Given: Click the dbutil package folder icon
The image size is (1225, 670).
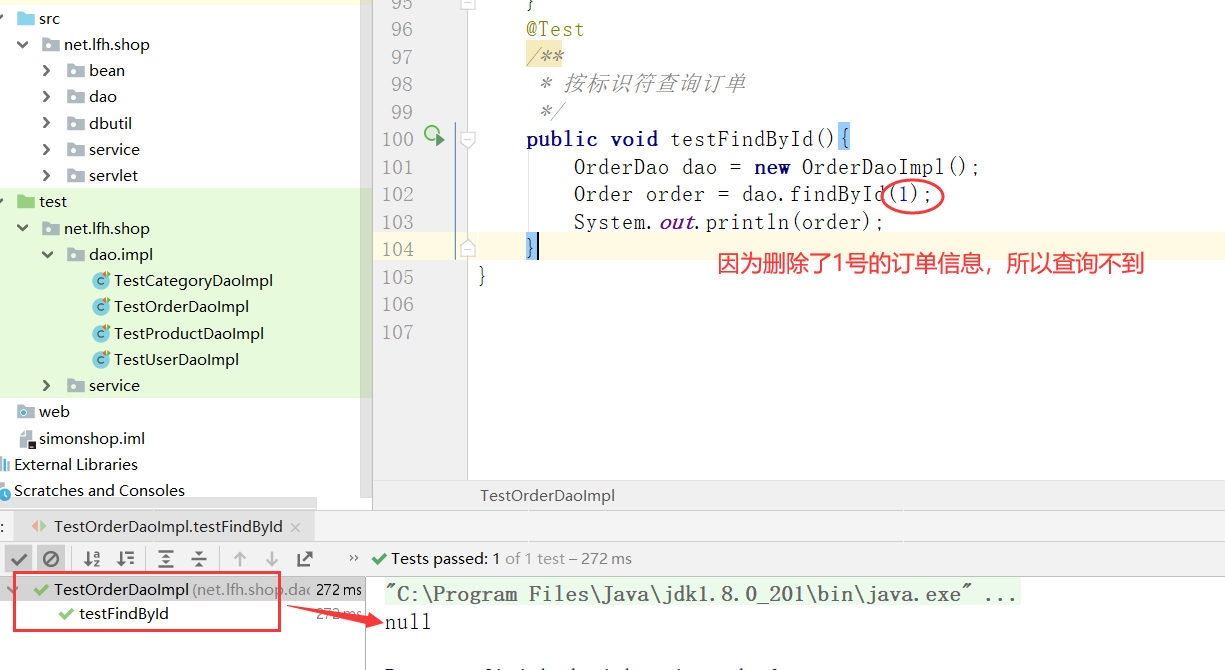Looking at the screenshot, I should [75, 123].
